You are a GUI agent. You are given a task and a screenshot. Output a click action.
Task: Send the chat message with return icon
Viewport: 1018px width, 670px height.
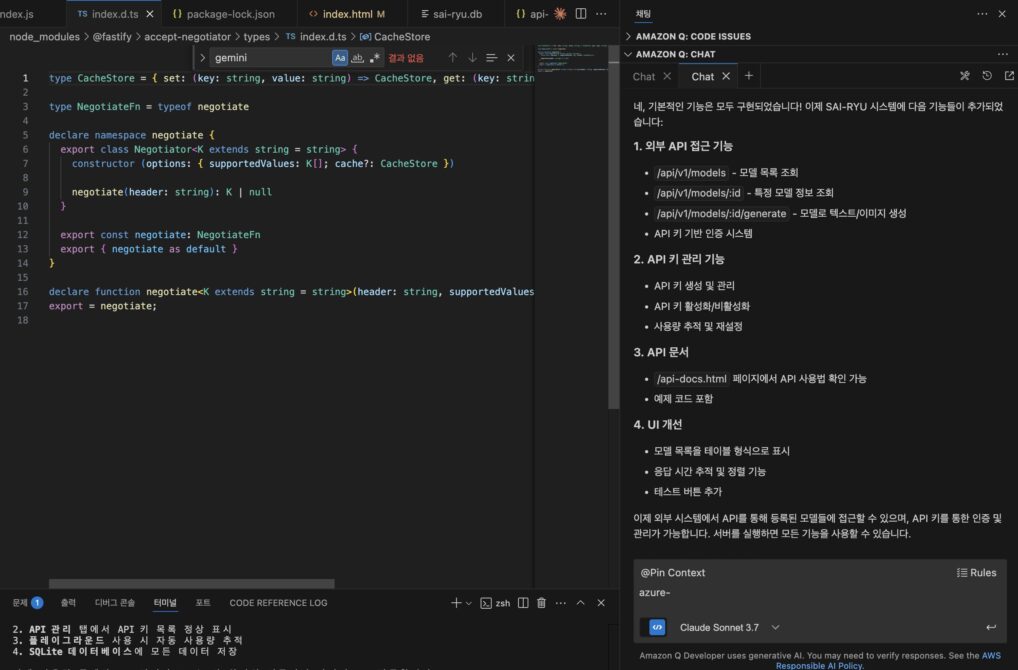pyautogui.click(x=991, y=627)
